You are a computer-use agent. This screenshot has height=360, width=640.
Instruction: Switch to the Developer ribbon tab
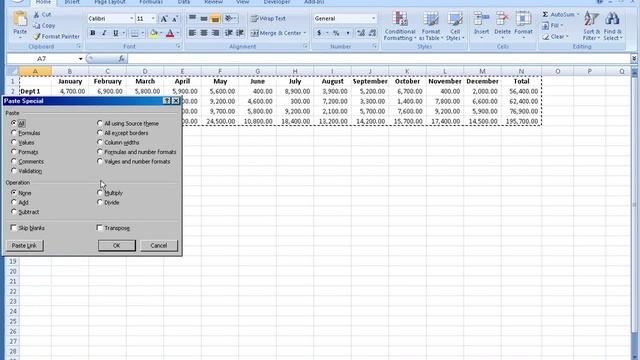point(277,2)
